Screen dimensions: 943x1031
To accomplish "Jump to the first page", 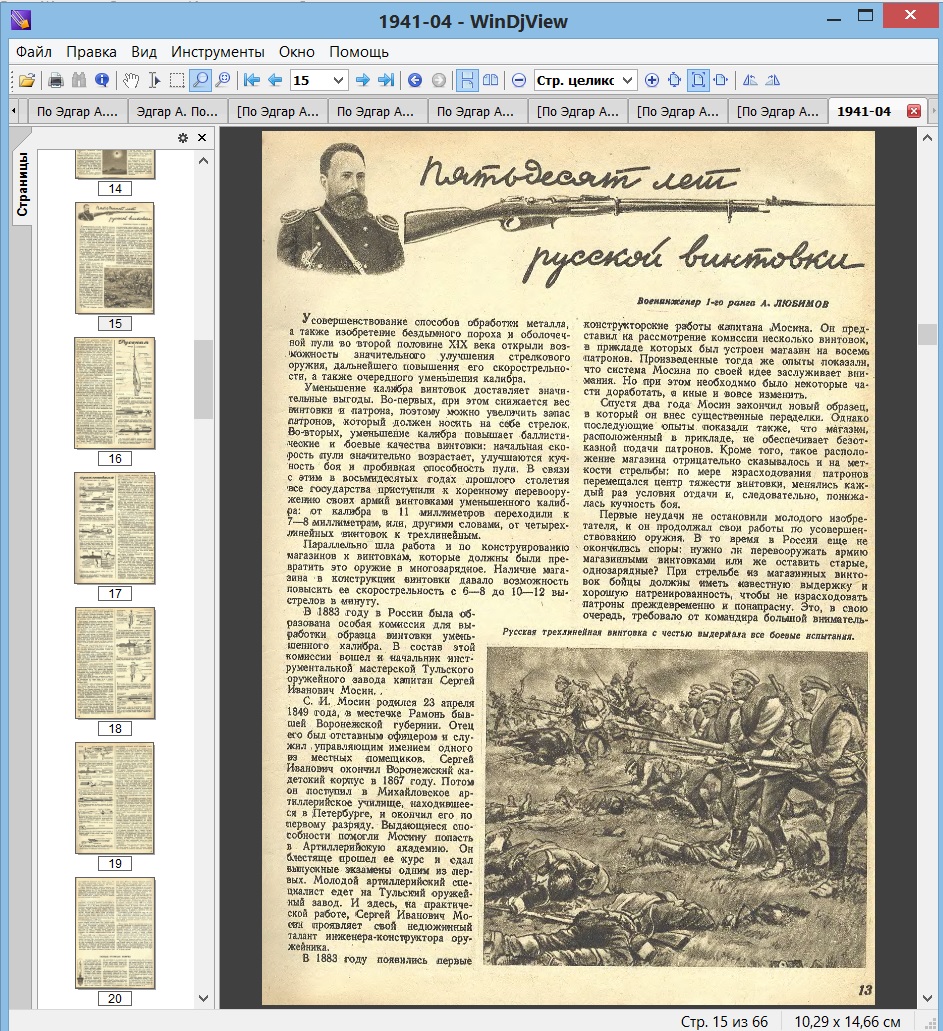I will (x=251, y=80).
